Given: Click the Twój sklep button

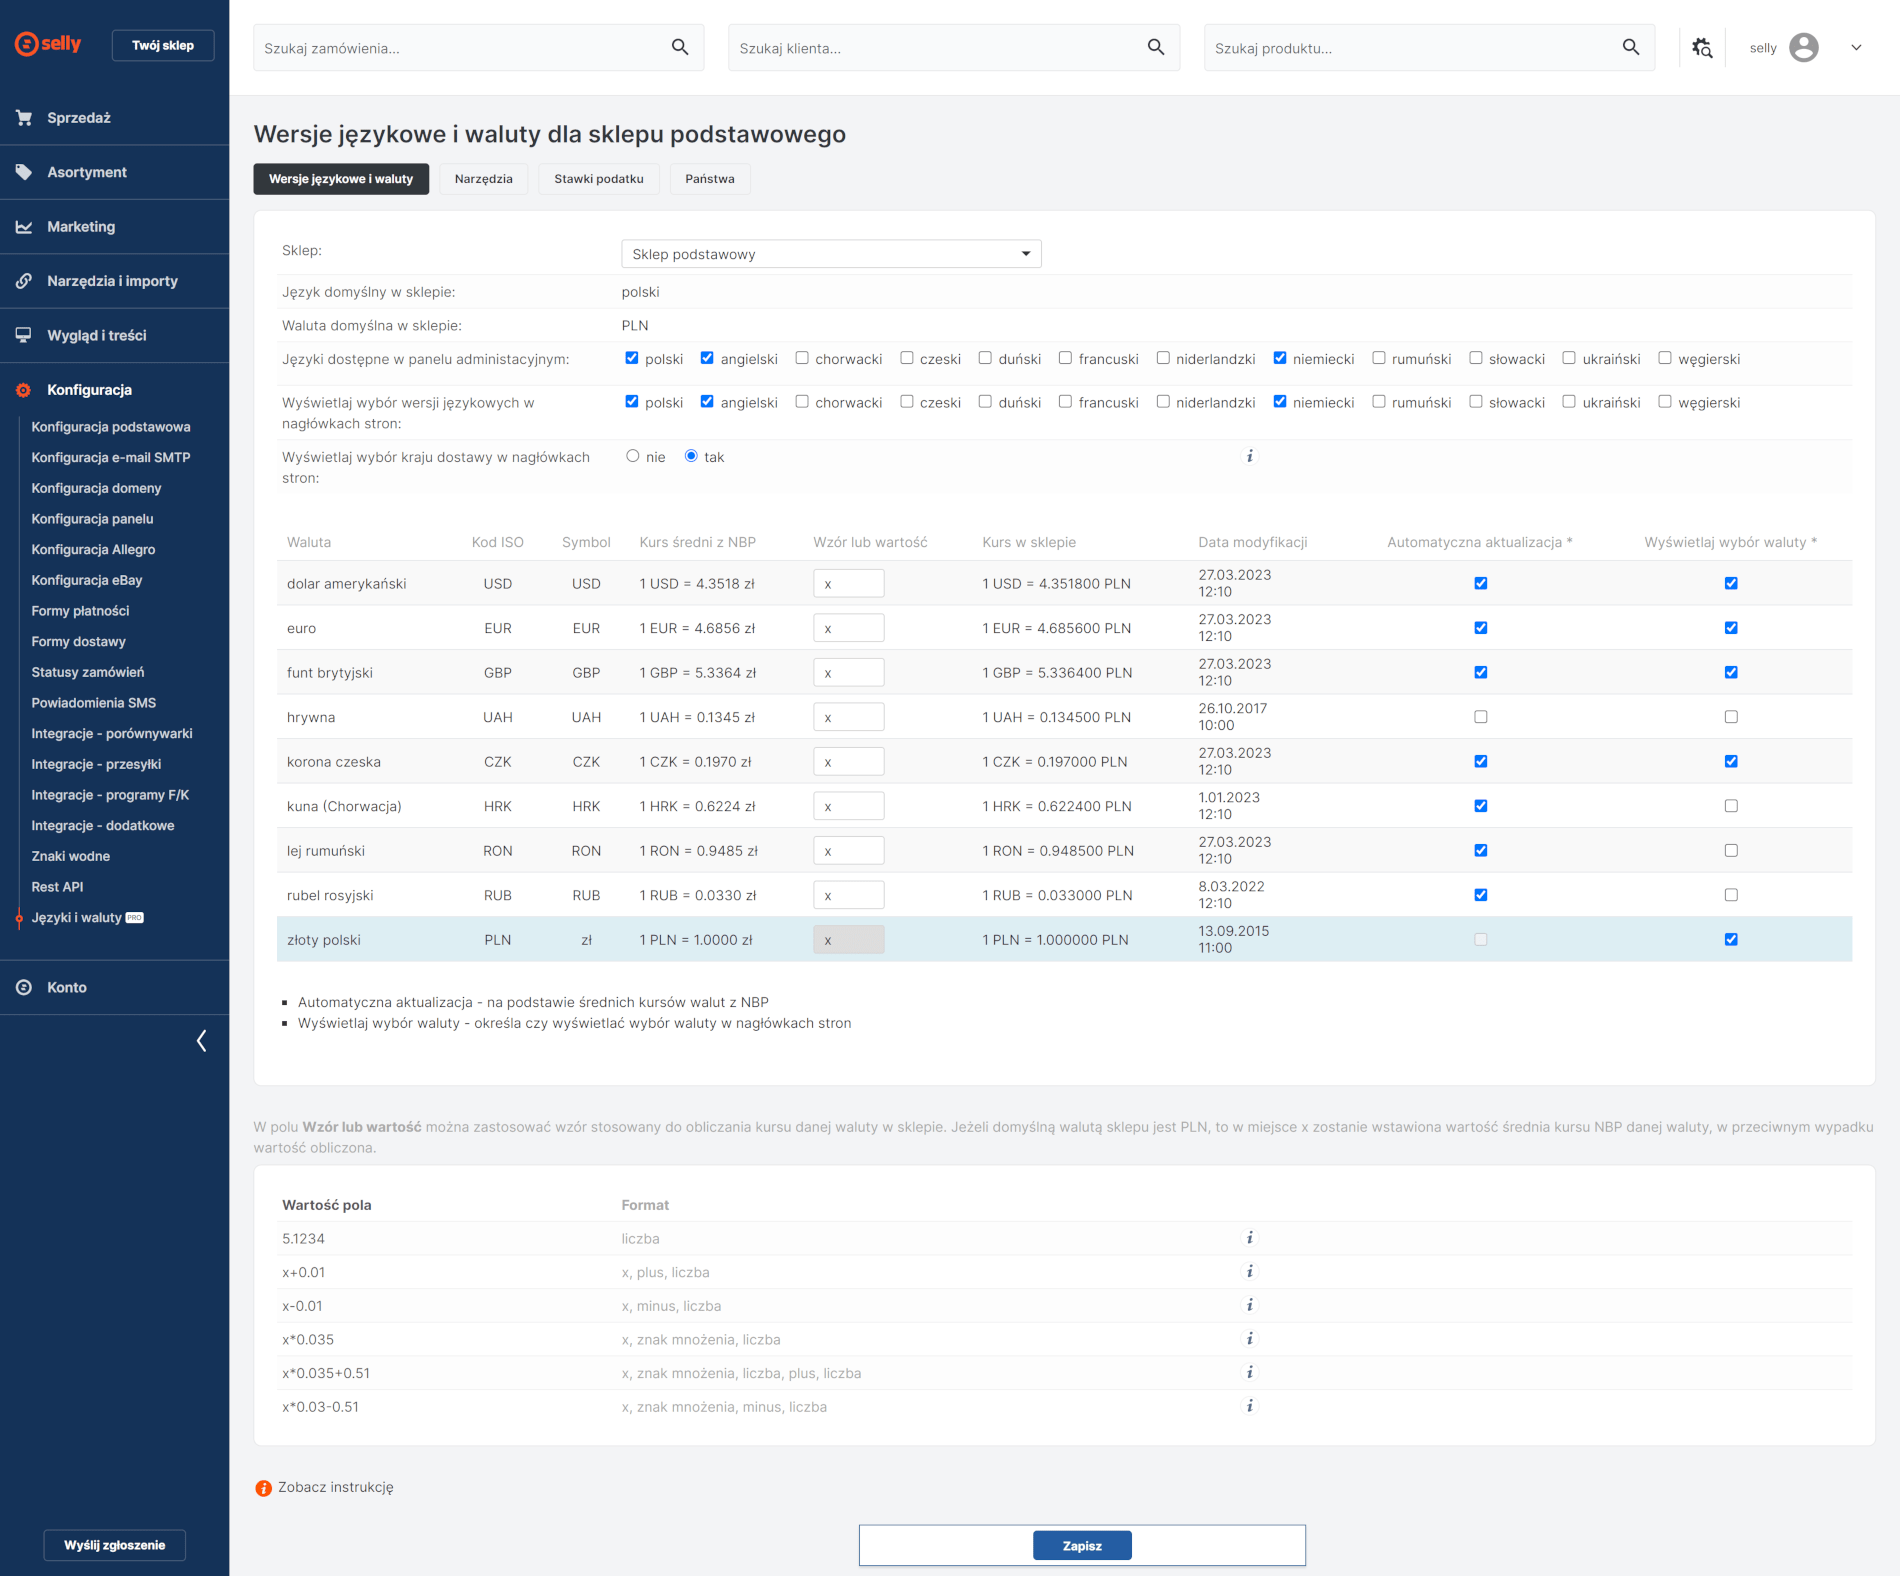Looking at the screenshot, I should tap(163, 45).
